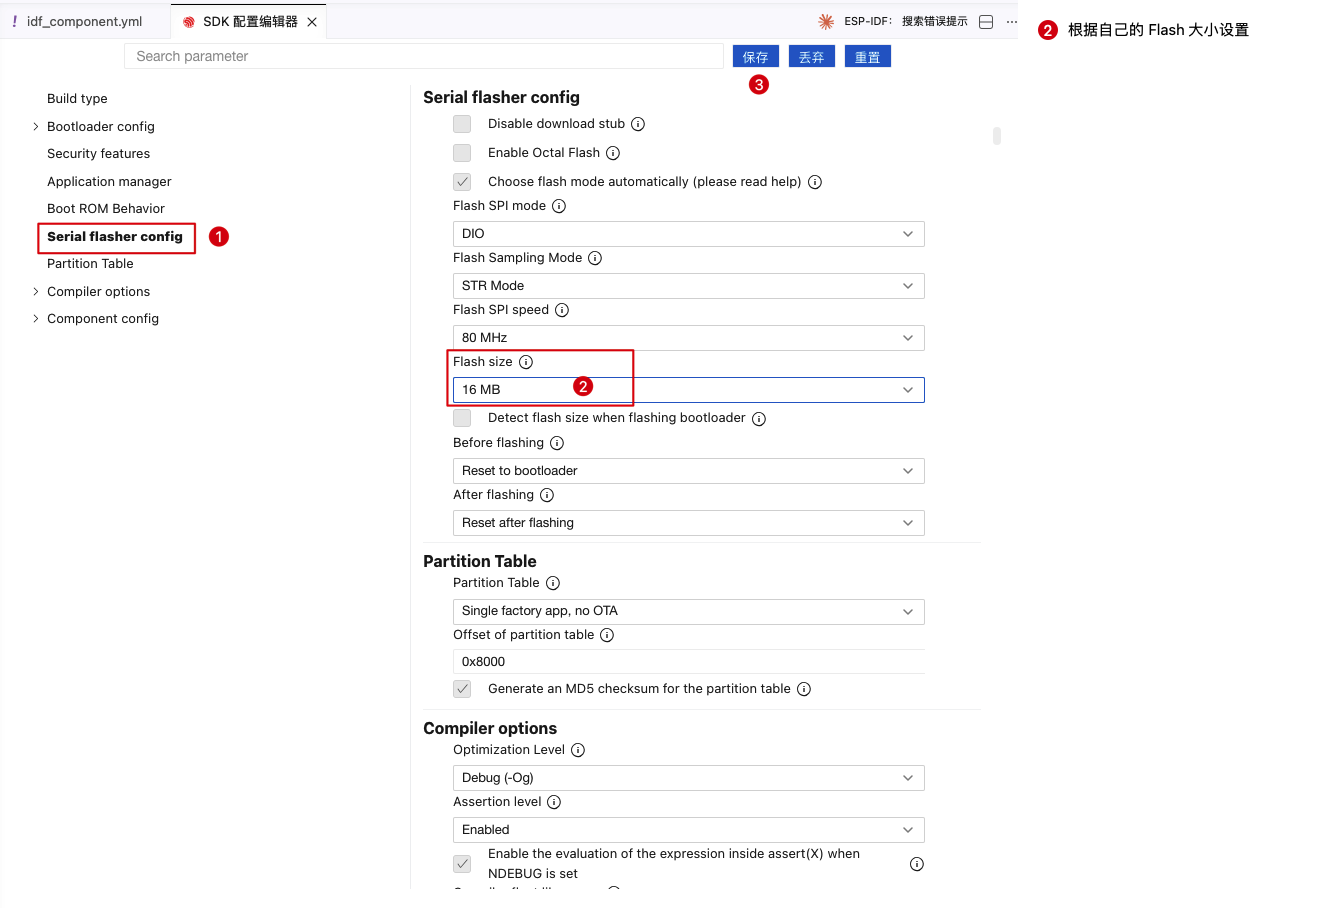Toggle Generate an MD5 checksum checkbox
The width and height of the screenshot is (1338, 908).
462,689
